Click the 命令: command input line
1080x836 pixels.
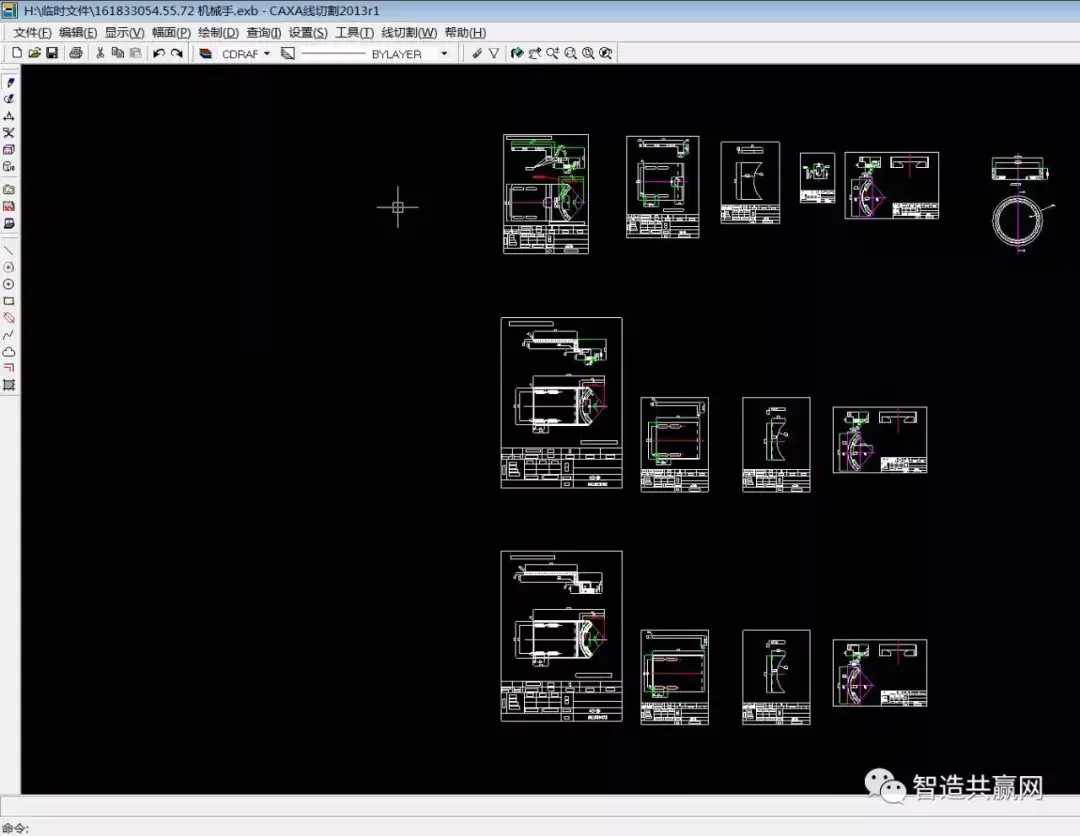(540, 828)
